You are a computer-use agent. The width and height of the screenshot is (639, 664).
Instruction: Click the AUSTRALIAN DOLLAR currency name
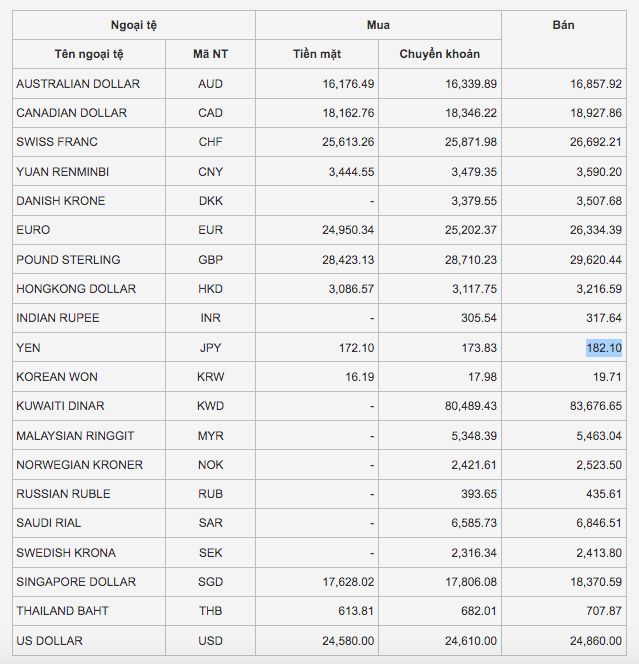click(78, 84)
